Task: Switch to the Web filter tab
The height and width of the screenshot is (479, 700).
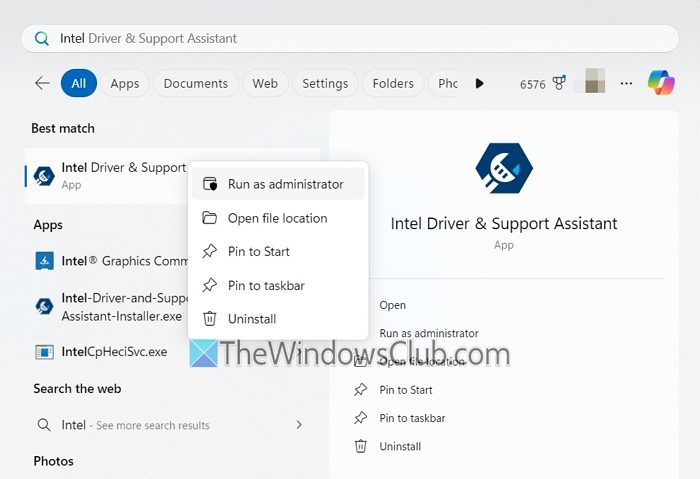Action: [x=265, y=83]
